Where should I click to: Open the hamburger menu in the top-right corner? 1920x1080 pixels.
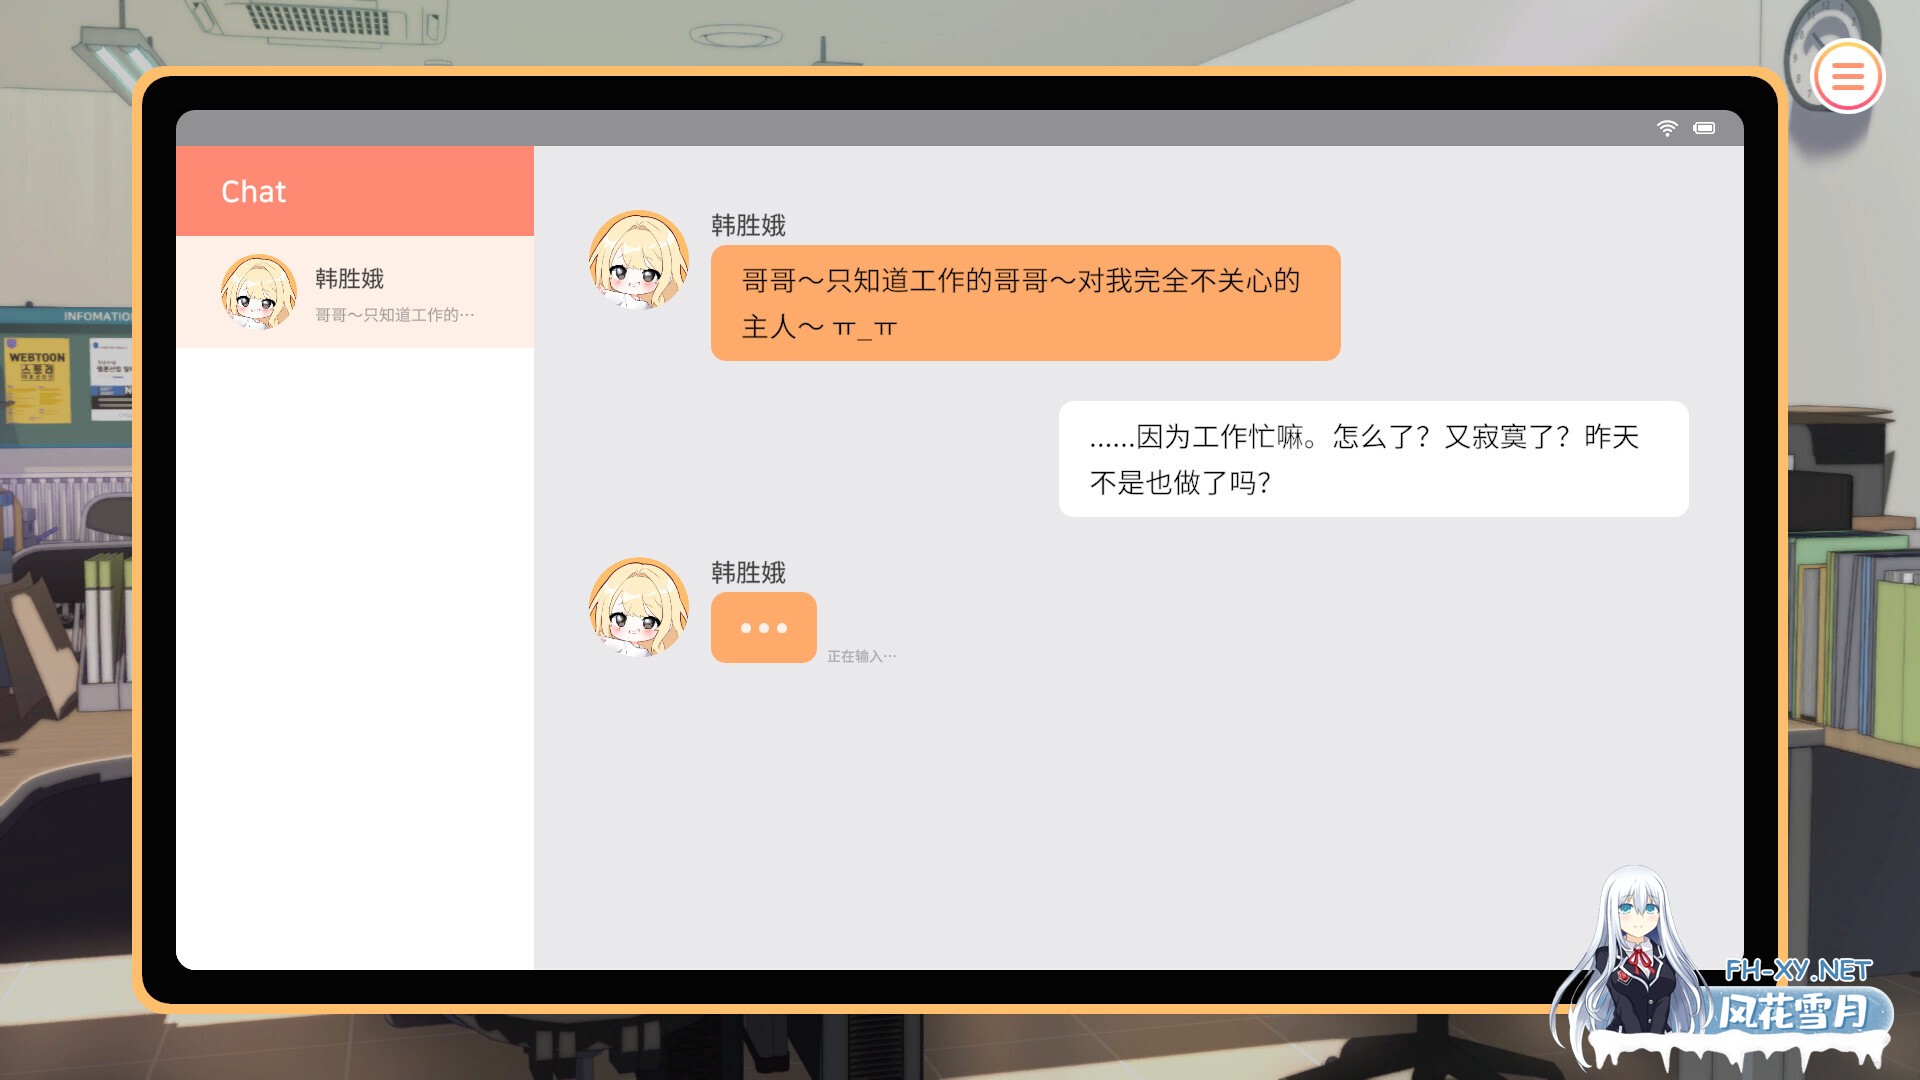[x=1848, y=78]
